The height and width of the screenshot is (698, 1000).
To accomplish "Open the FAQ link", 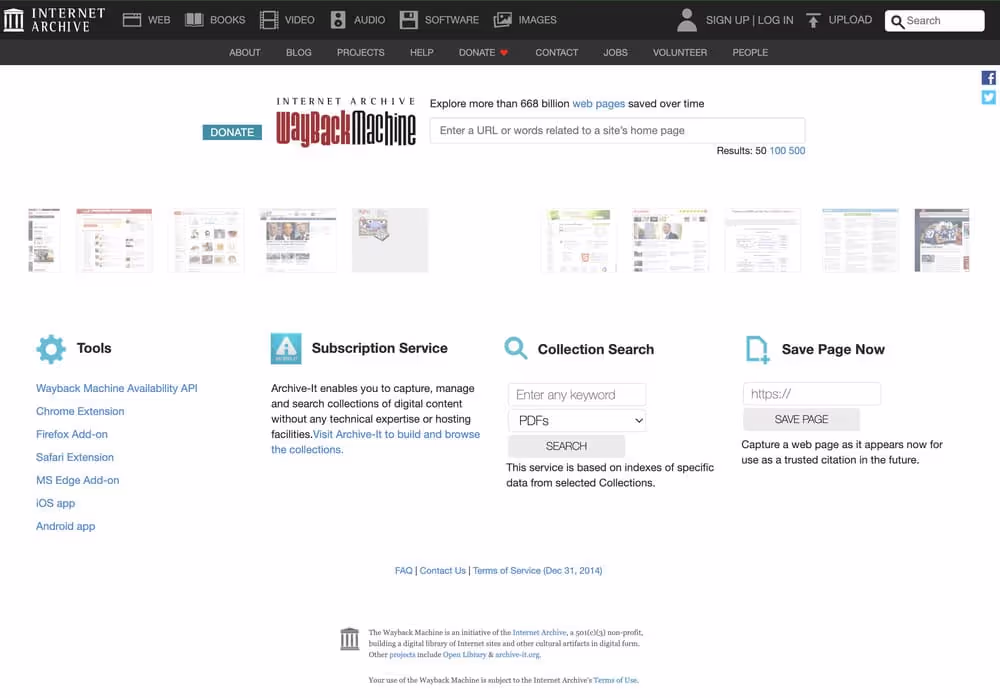I will (404, 570).
